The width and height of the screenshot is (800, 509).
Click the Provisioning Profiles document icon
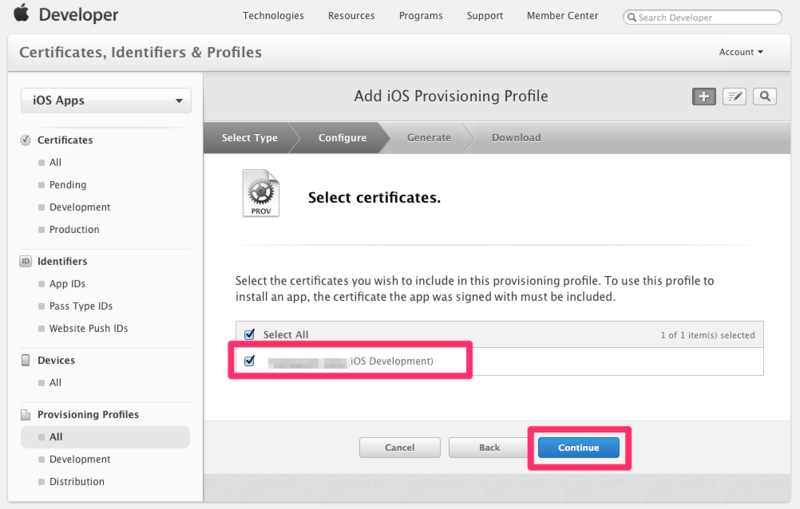click(25, 415)
